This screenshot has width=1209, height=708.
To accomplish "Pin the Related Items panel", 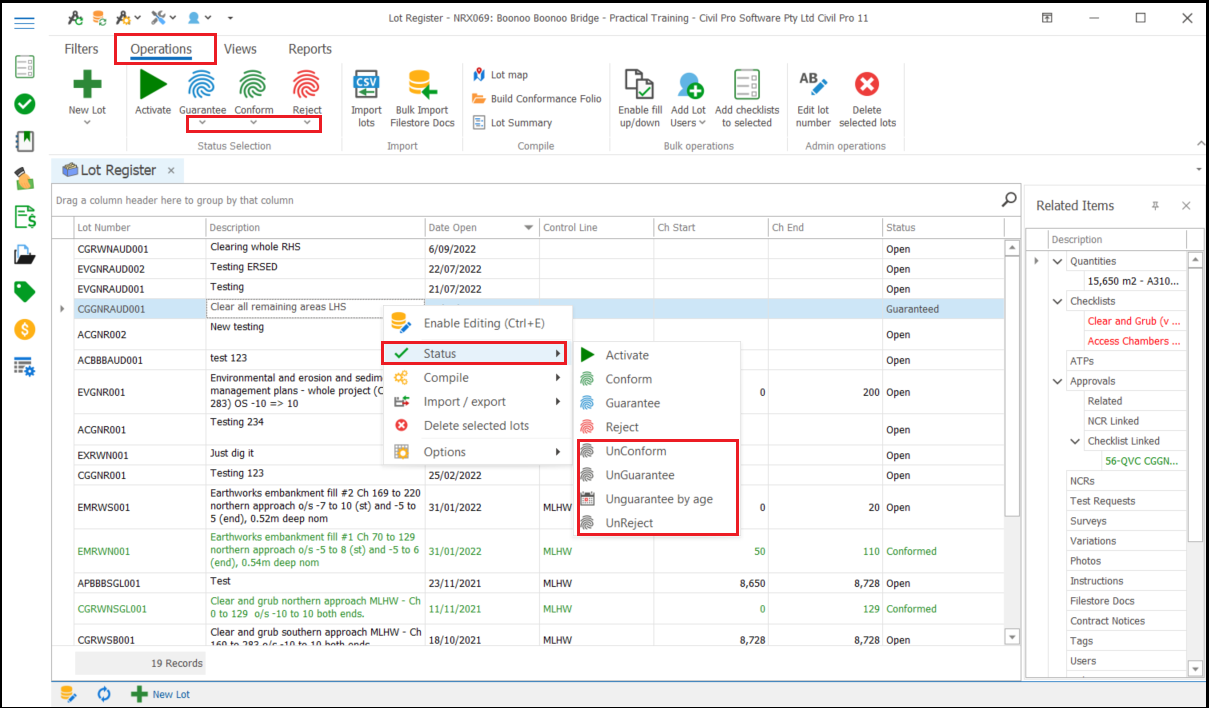I will [x=1155, y=206].
